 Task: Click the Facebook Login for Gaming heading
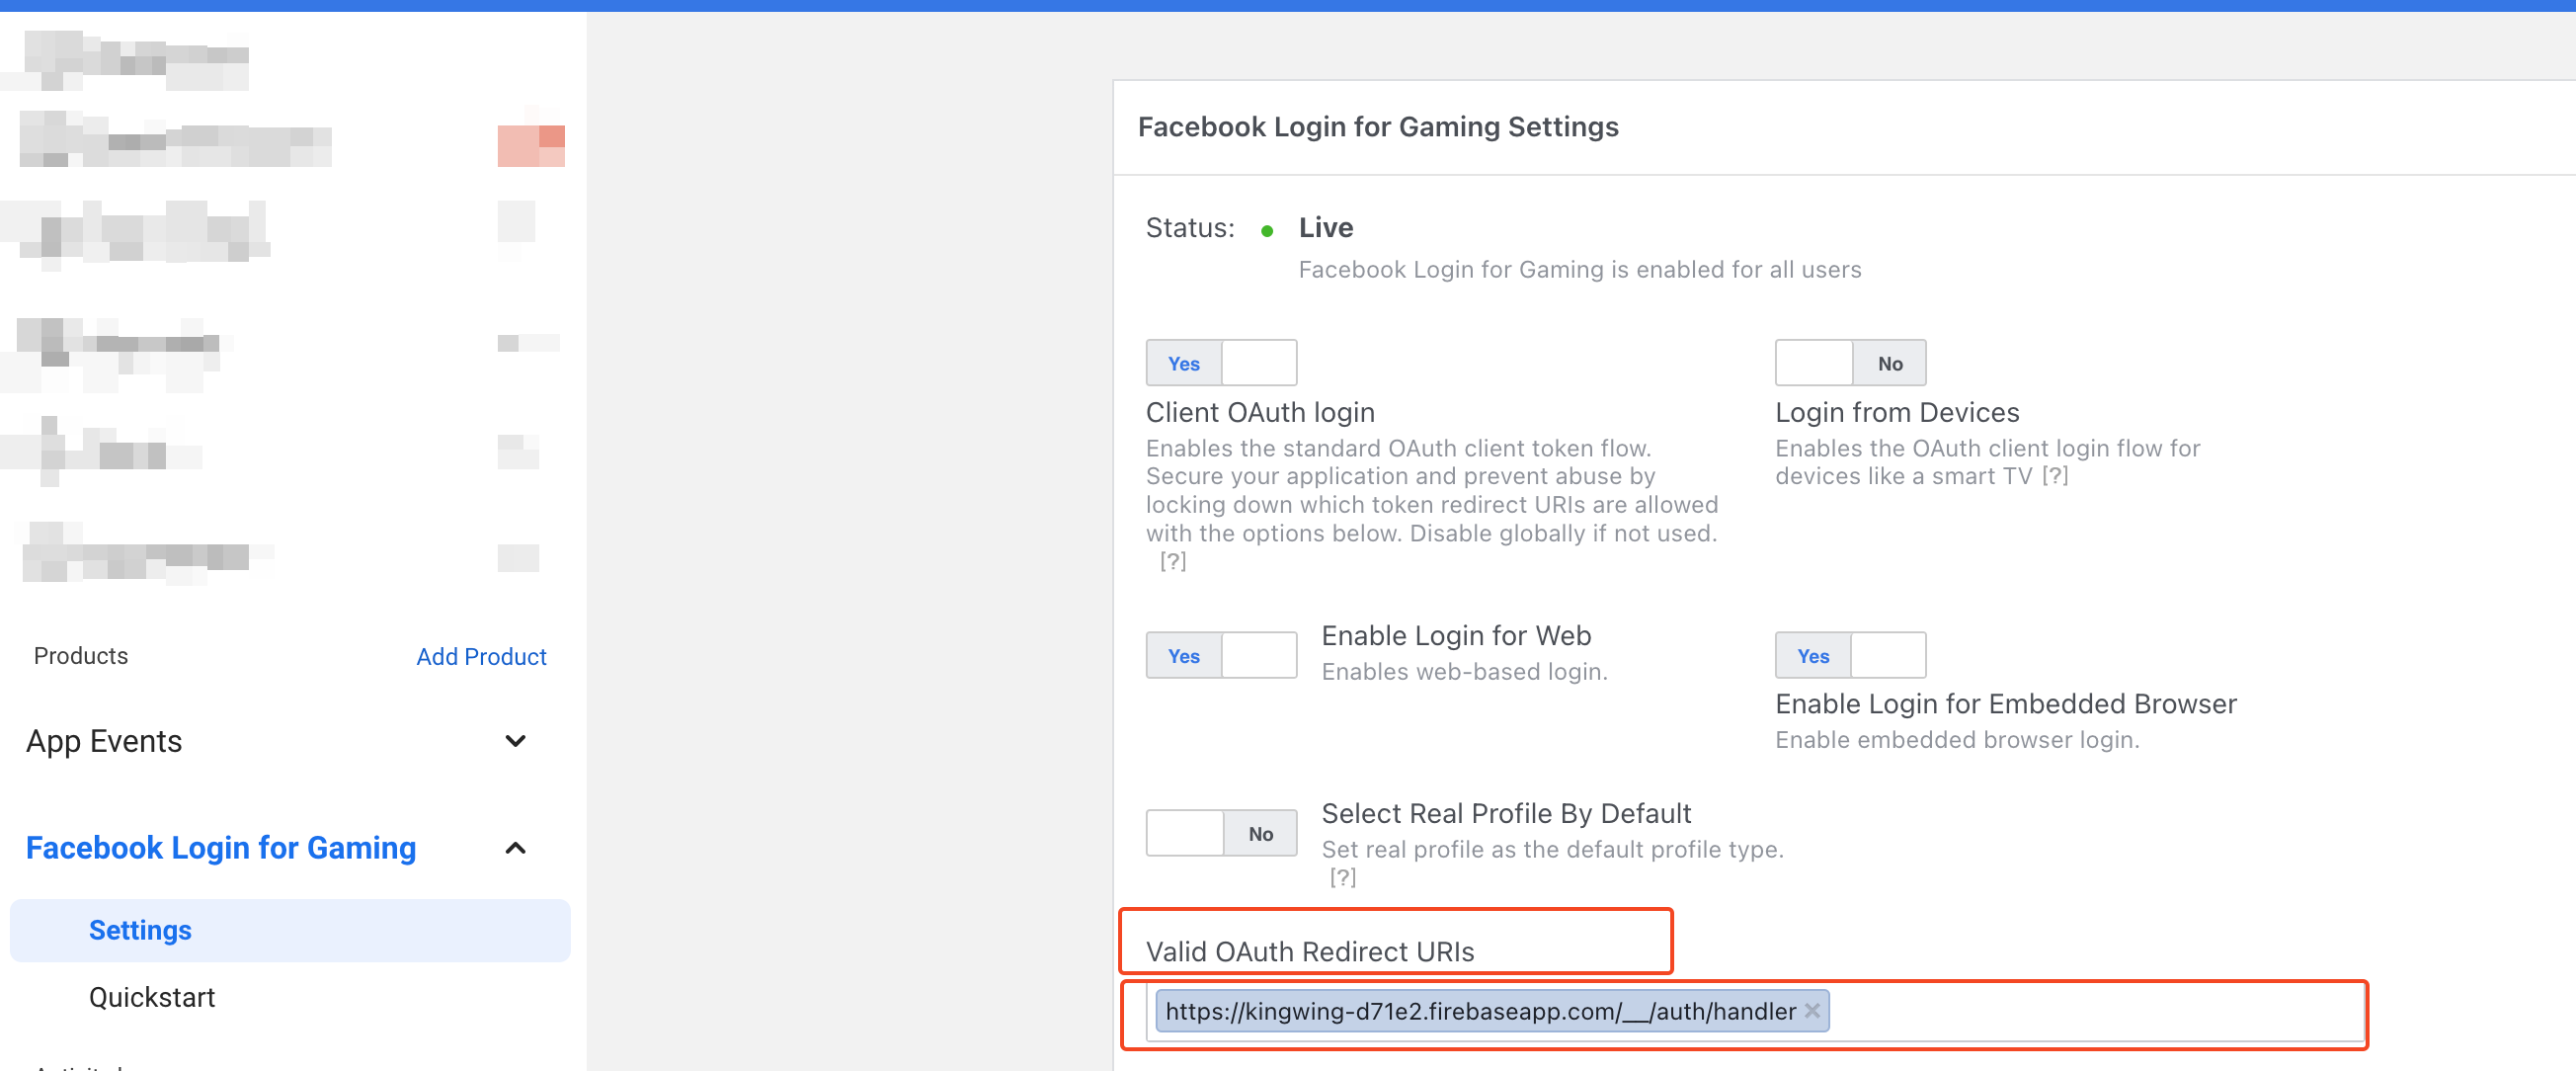coord(220,848)
